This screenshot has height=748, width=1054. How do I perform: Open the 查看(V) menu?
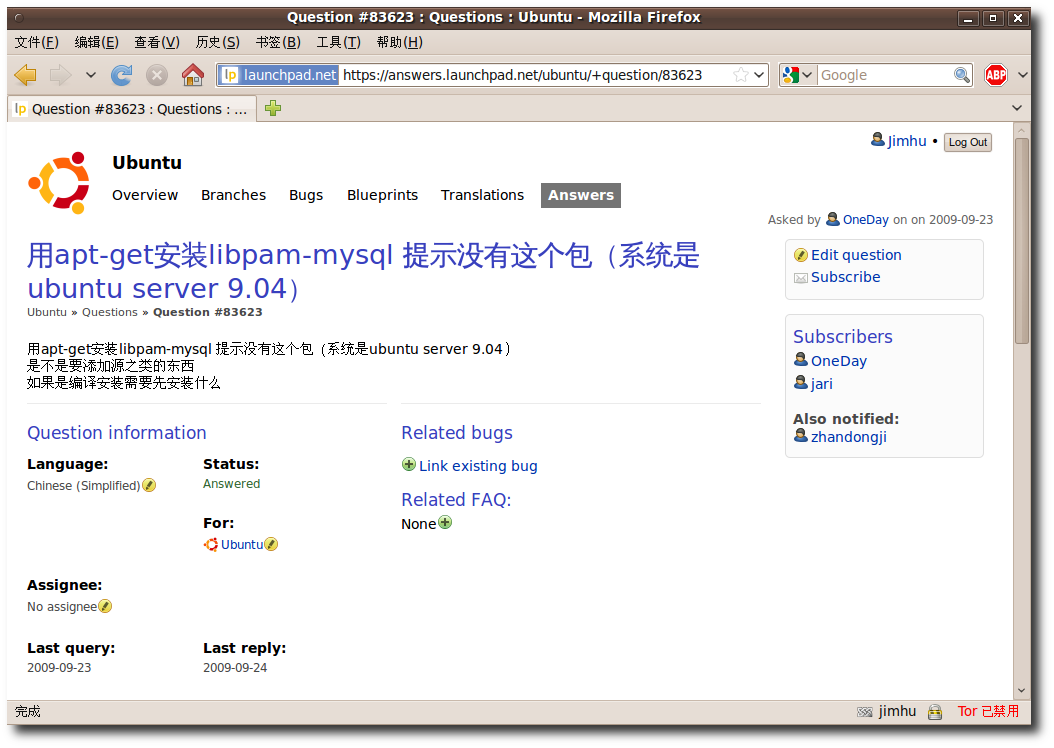click(157, 42)
